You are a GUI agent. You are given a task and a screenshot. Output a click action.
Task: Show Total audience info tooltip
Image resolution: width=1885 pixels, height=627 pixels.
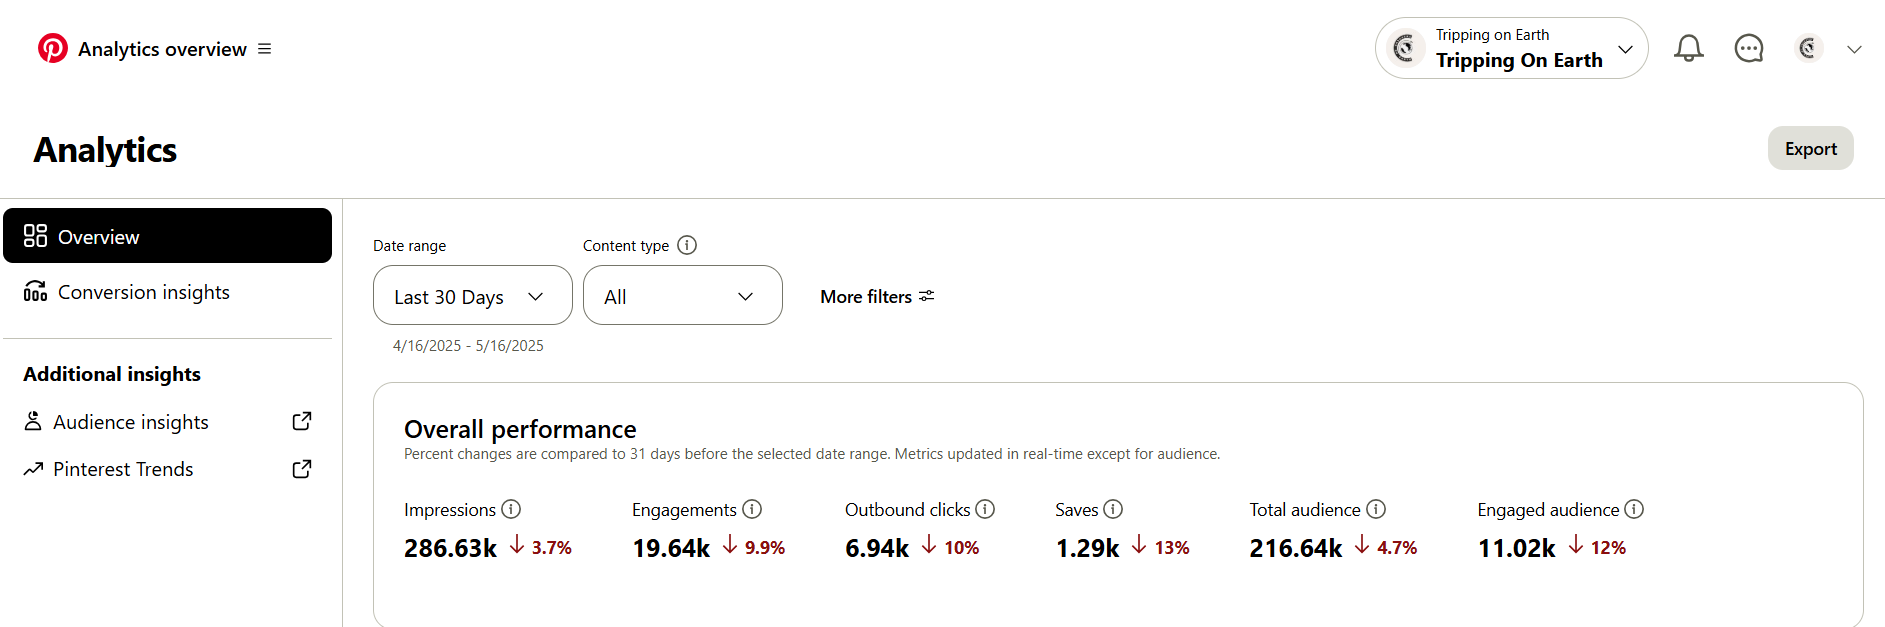click(1376, 509)
